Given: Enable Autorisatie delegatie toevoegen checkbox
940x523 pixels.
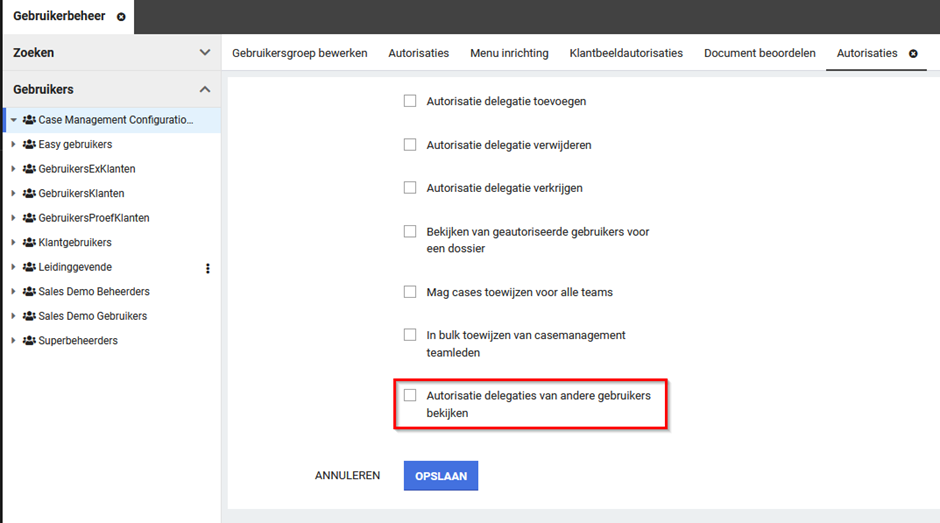Looking at the screenshot, I should coord(410,101).
